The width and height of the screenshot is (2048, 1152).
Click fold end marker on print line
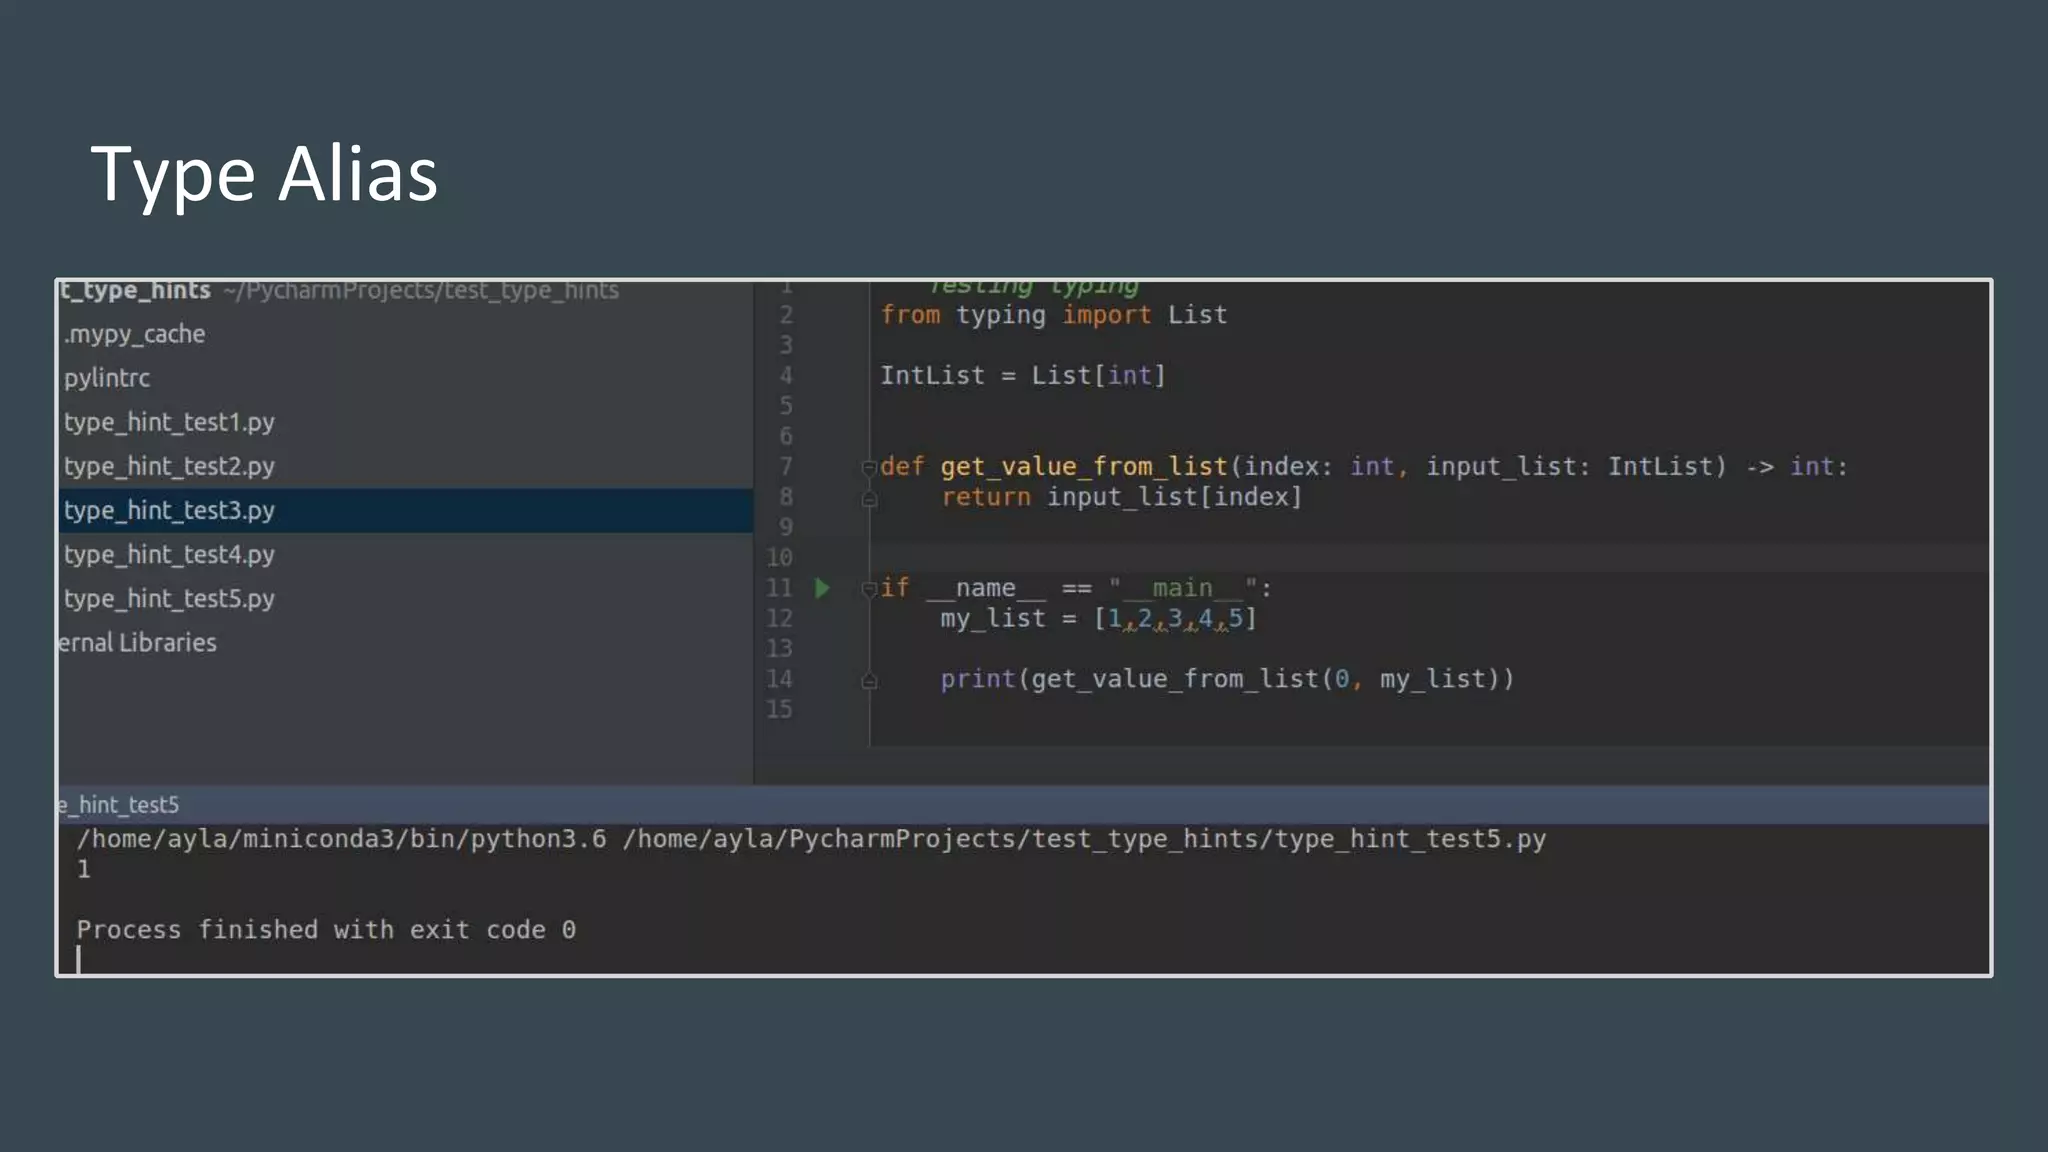click(869, 681)
